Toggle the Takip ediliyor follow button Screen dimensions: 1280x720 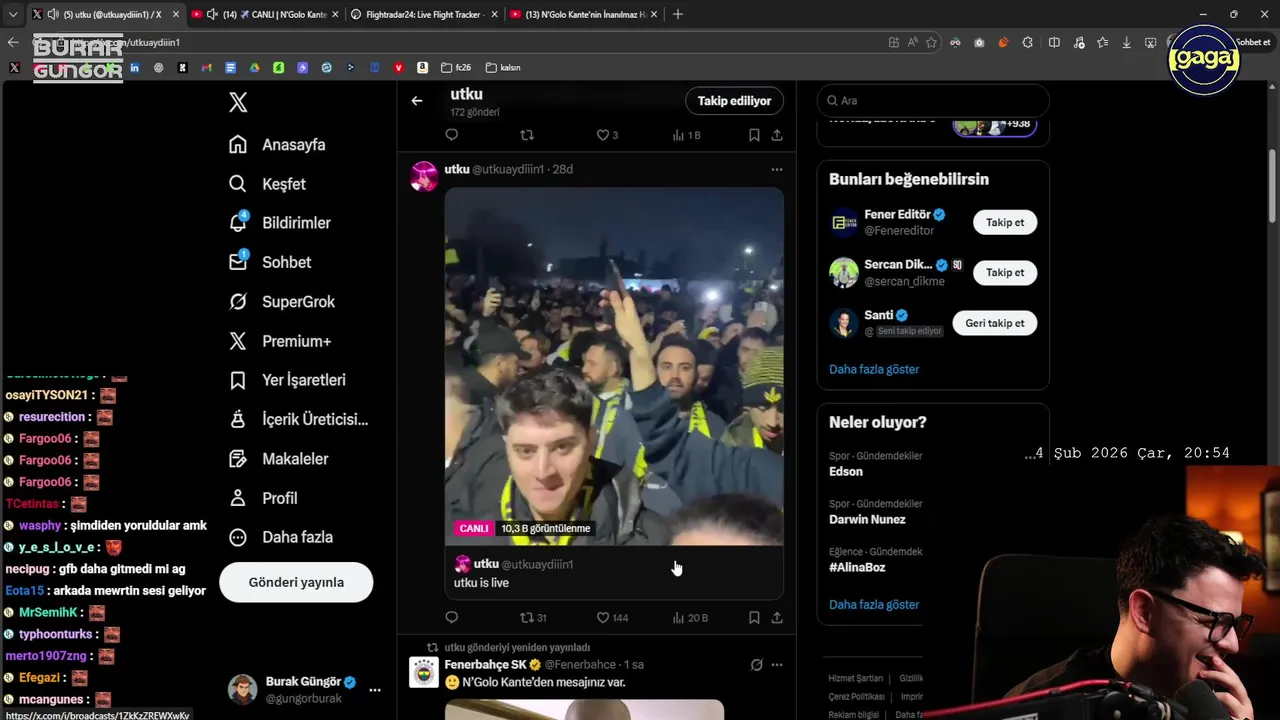pyautogui.click(x=734, y=101)
